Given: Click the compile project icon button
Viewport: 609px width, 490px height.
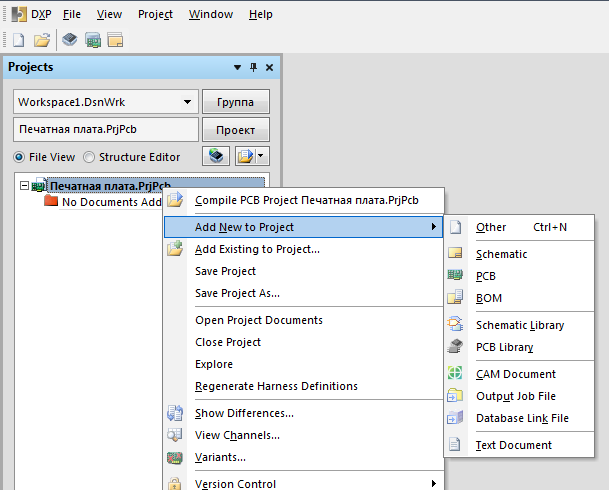Looking at the screenshot, I should (x=216, y=156).
